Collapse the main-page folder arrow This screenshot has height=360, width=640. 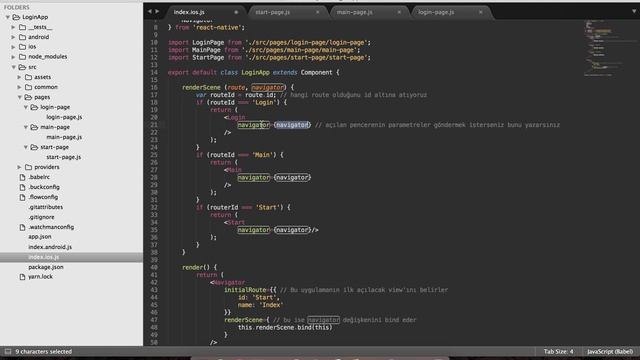pos(25,127)
